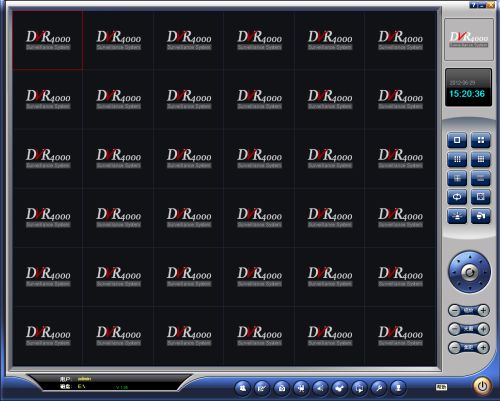Select the sixteen-camera grid layout button
Viewport: 500px width, 401px height.
[x=481, y=159]
